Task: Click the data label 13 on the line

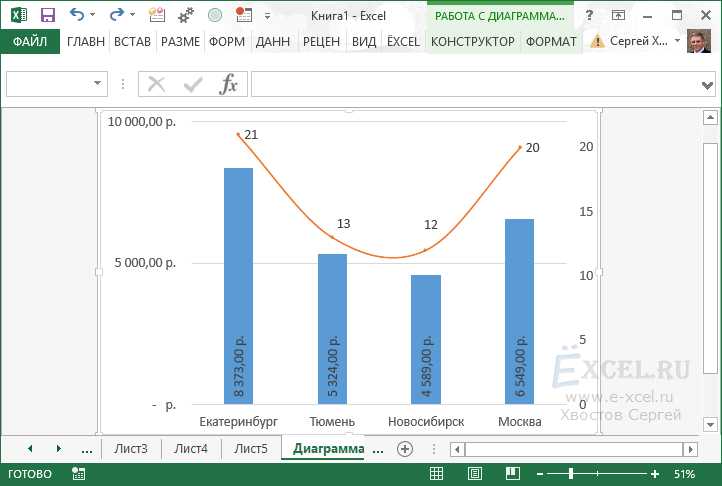Action: pos(344,223)
